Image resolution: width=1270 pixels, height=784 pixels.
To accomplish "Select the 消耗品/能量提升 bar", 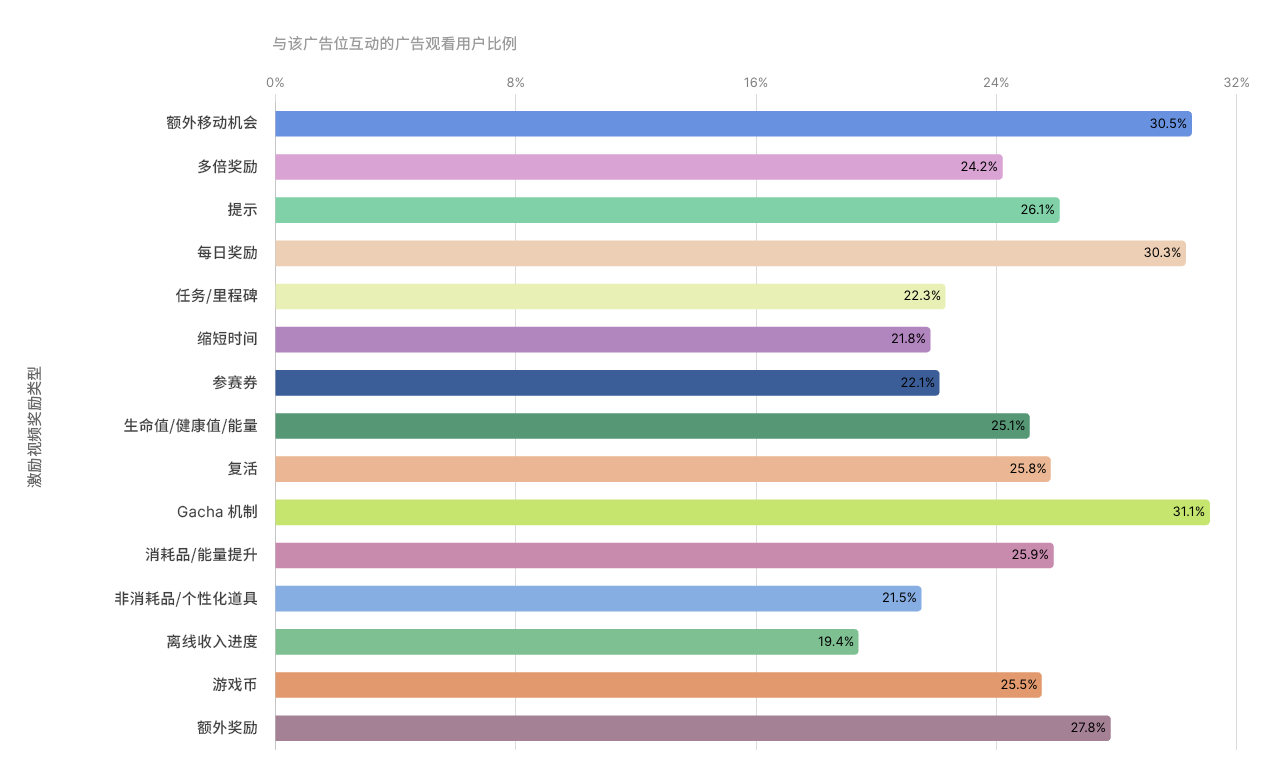I will pos(663,555).
